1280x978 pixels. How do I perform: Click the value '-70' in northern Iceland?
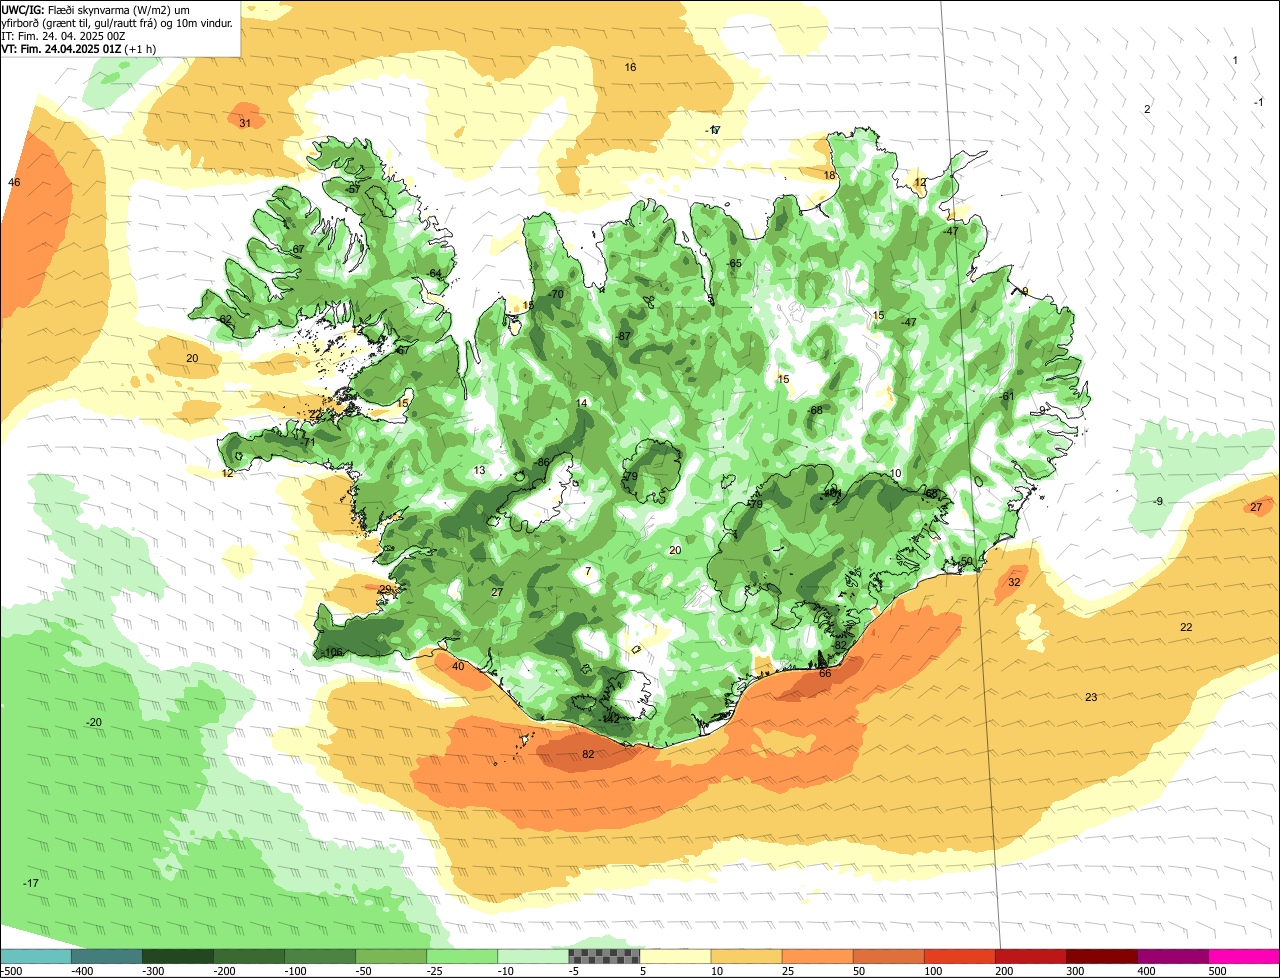pyautogui.click(x=556, y=294)
